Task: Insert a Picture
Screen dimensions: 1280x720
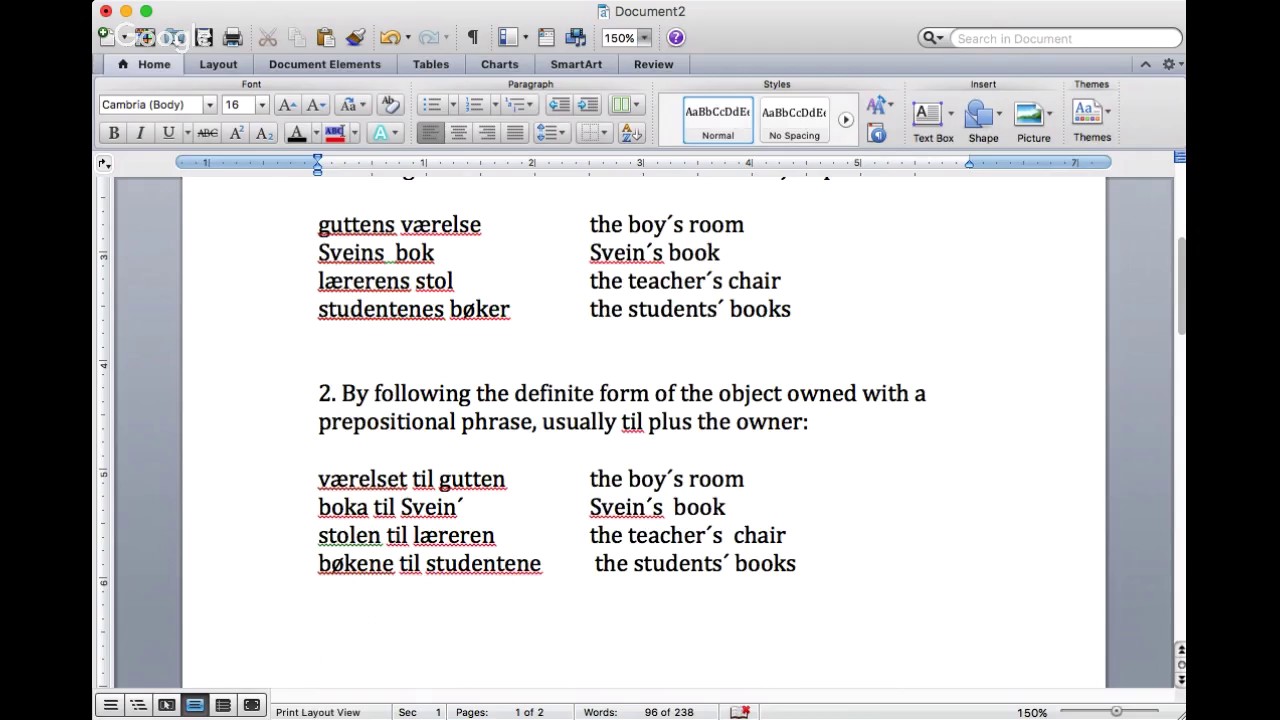Action: pyautogui.click(x=1034, y=122)
